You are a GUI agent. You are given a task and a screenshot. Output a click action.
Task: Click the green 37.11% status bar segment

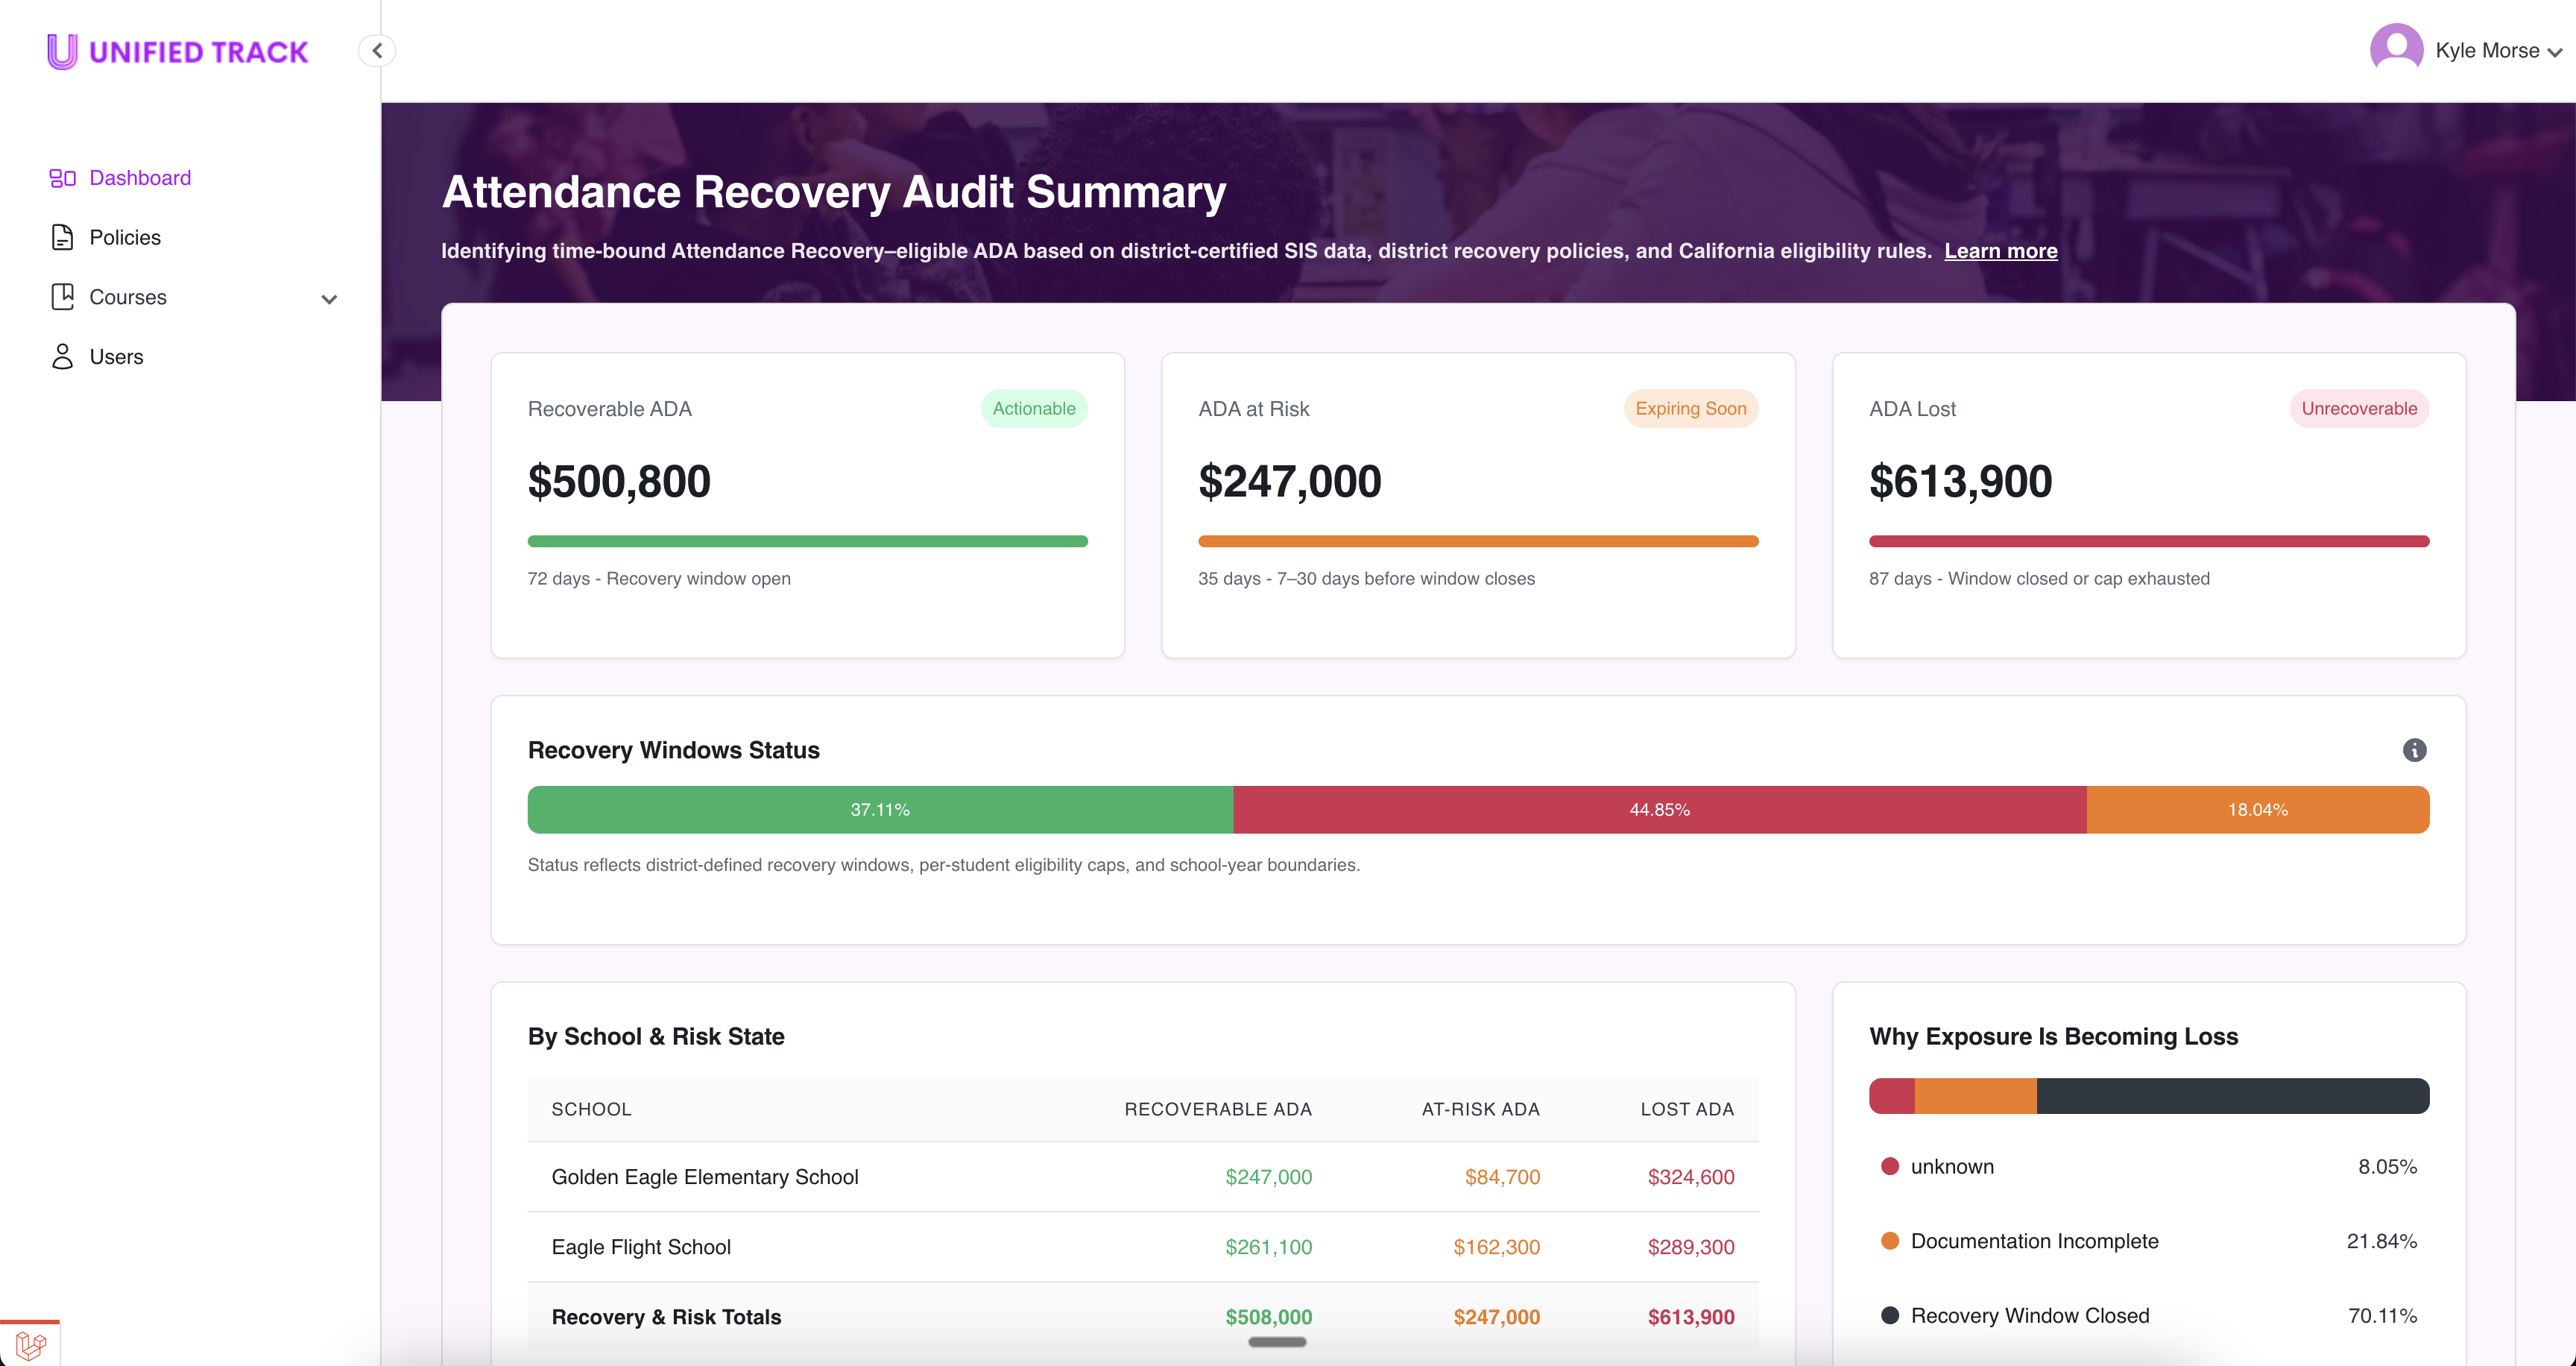click(880, 810)
